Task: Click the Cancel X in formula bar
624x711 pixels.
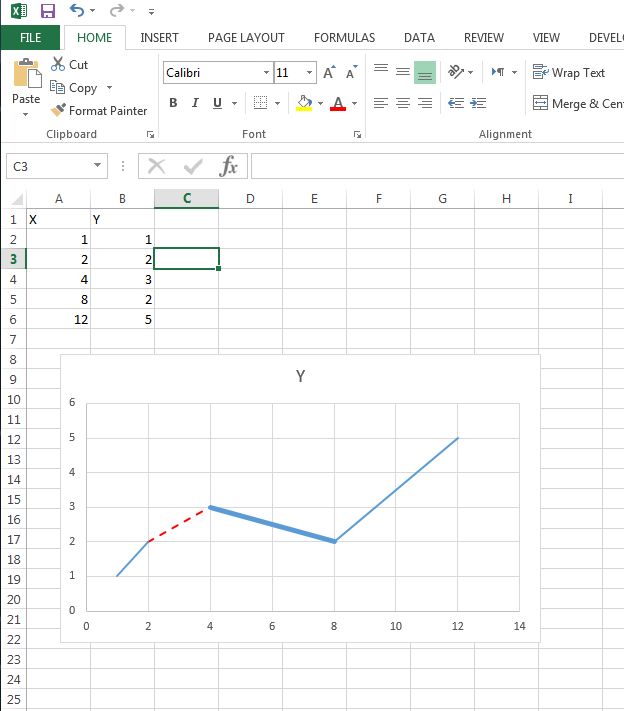Action: tap(156, 166)
